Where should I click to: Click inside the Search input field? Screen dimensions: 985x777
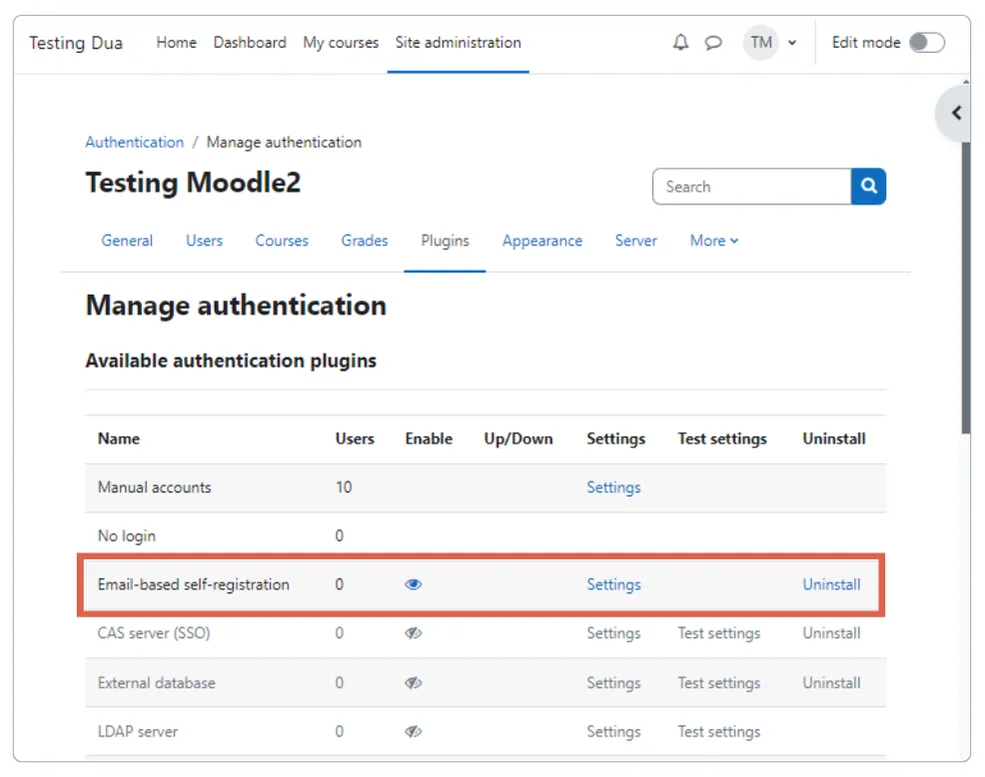750,186
